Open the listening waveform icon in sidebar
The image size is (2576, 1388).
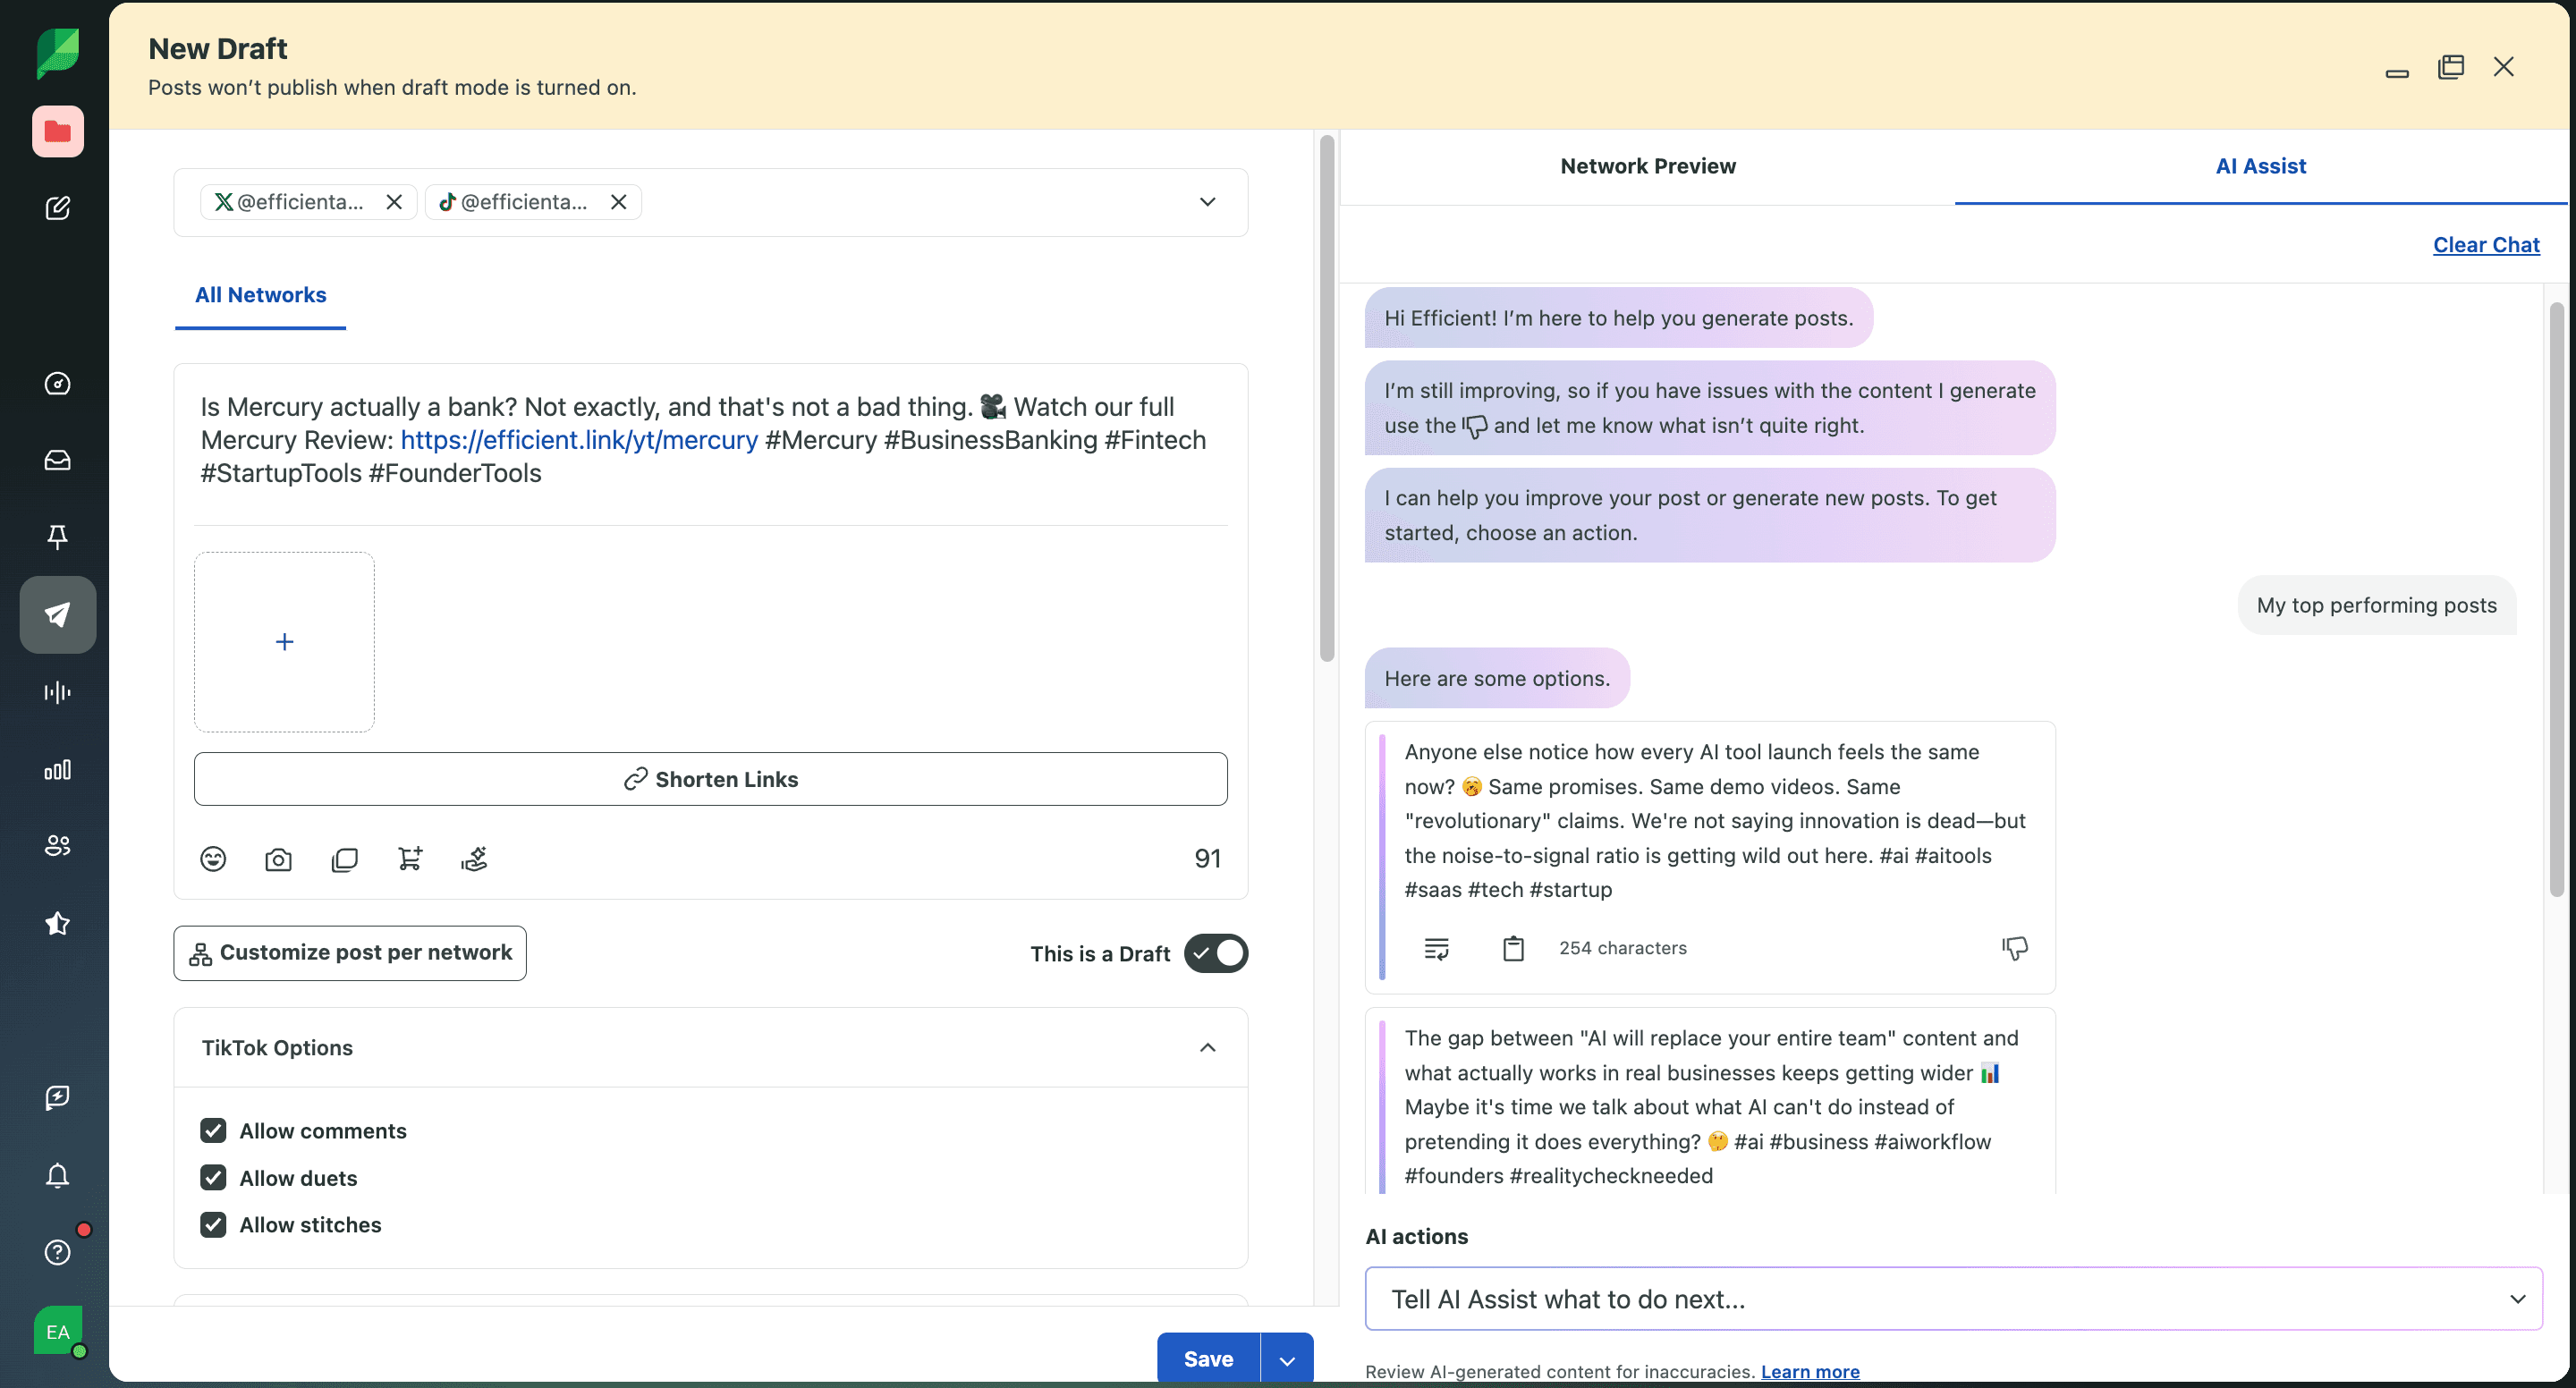pos(57,692)
